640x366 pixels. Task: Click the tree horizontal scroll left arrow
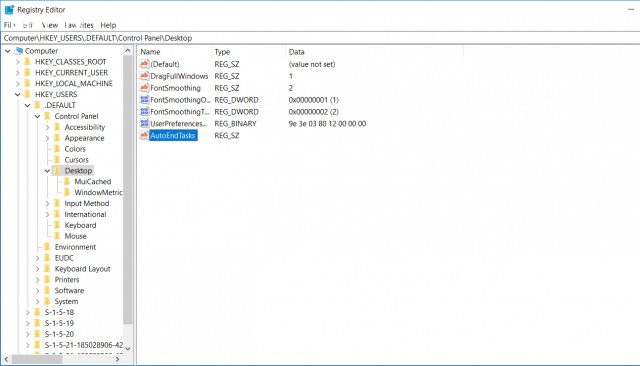[7, 359]
